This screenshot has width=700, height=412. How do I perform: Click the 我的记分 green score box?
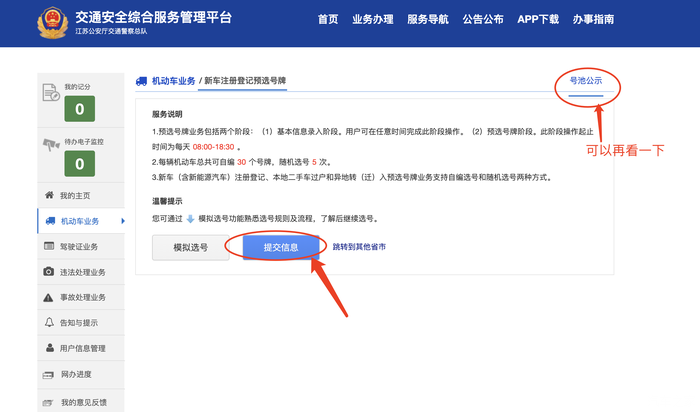[80, 109]
